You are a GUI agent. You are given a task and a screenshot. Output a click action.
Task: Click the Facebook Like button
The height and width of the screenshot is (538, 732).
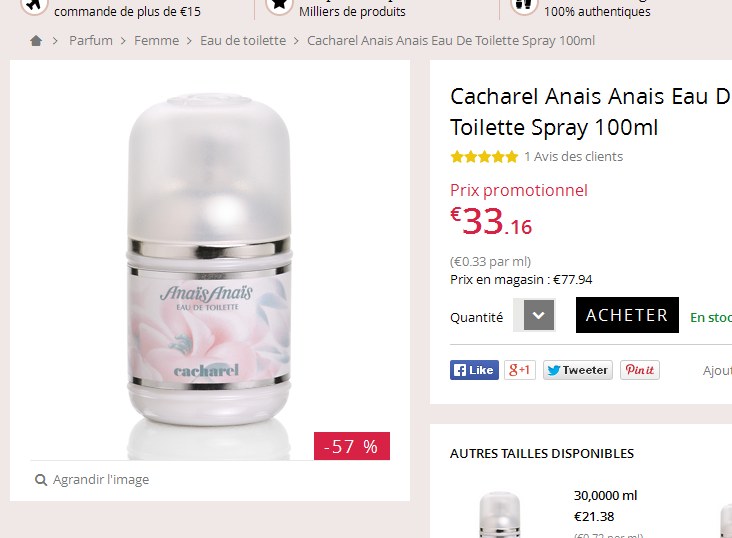pyautogui.click(x=474, y=370)
